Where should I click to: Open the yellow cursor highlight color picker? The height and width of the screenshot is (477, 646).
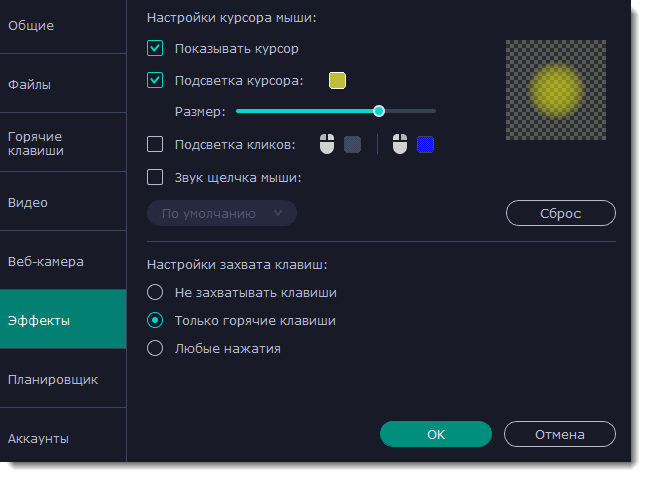click(337, 80)
